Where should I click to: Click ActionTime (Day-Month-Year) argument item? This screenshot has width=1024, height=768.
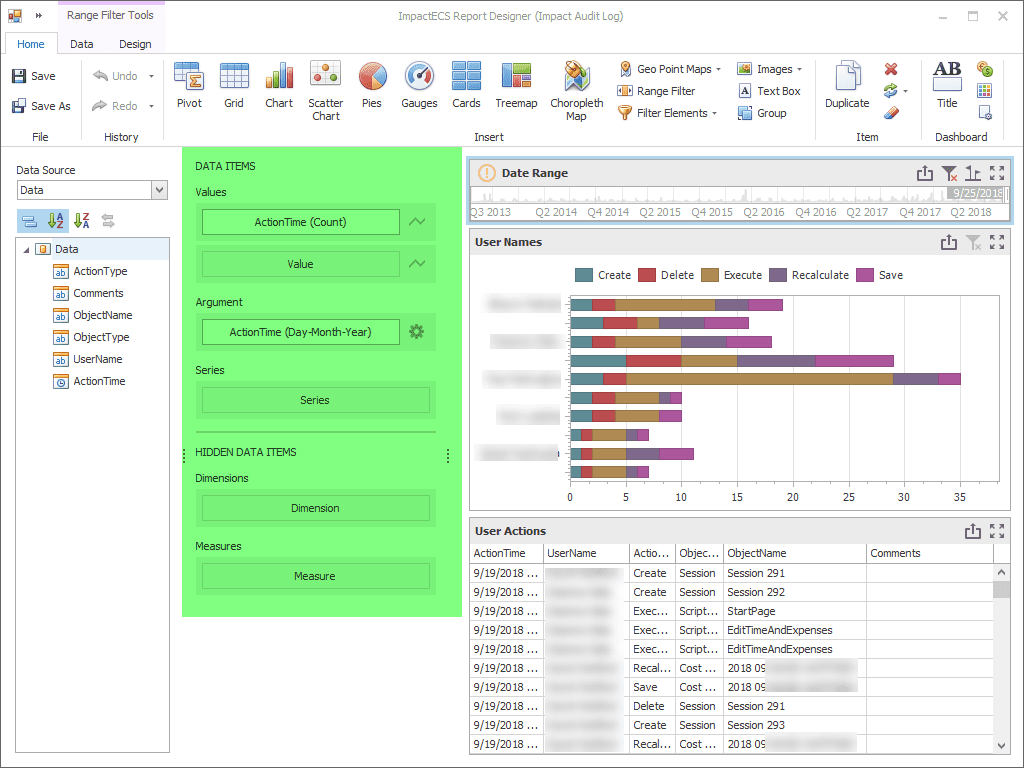coord(300,332)
